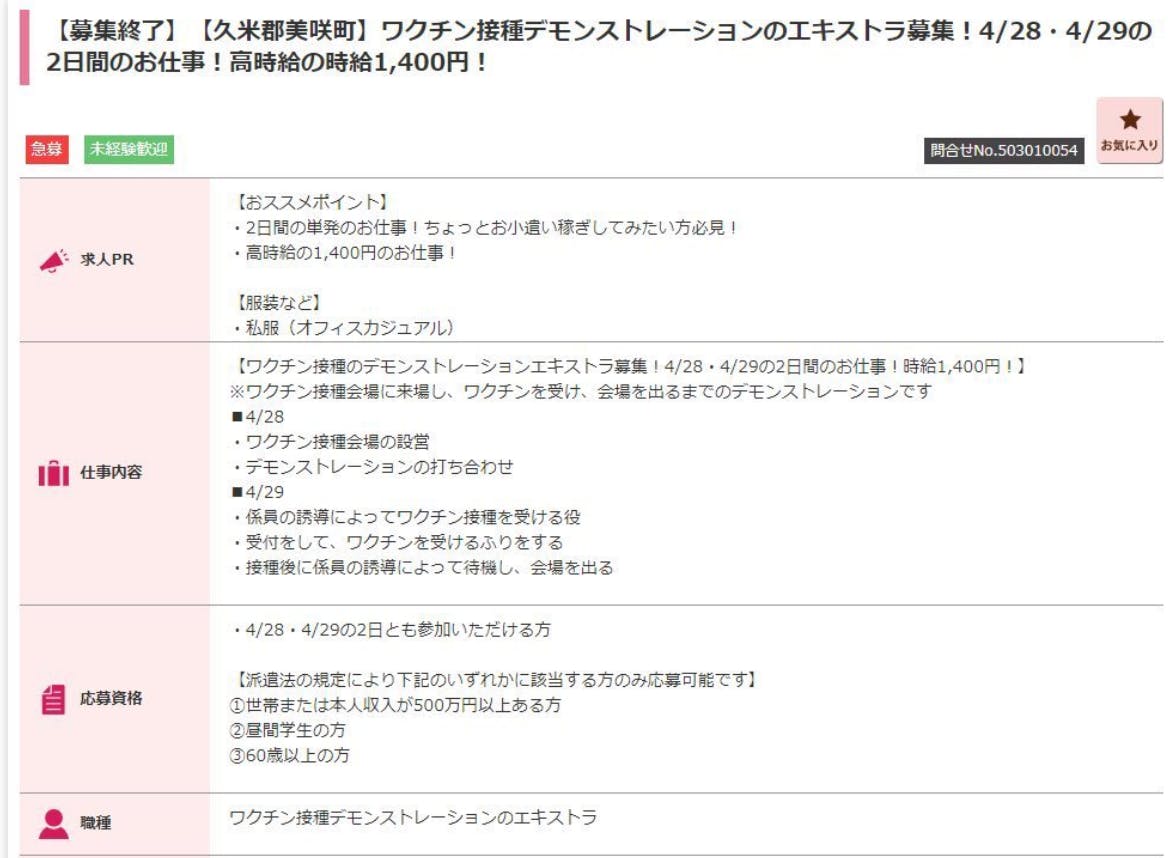
Task: Click the document icon beside 応募資格
Action: 53,700
